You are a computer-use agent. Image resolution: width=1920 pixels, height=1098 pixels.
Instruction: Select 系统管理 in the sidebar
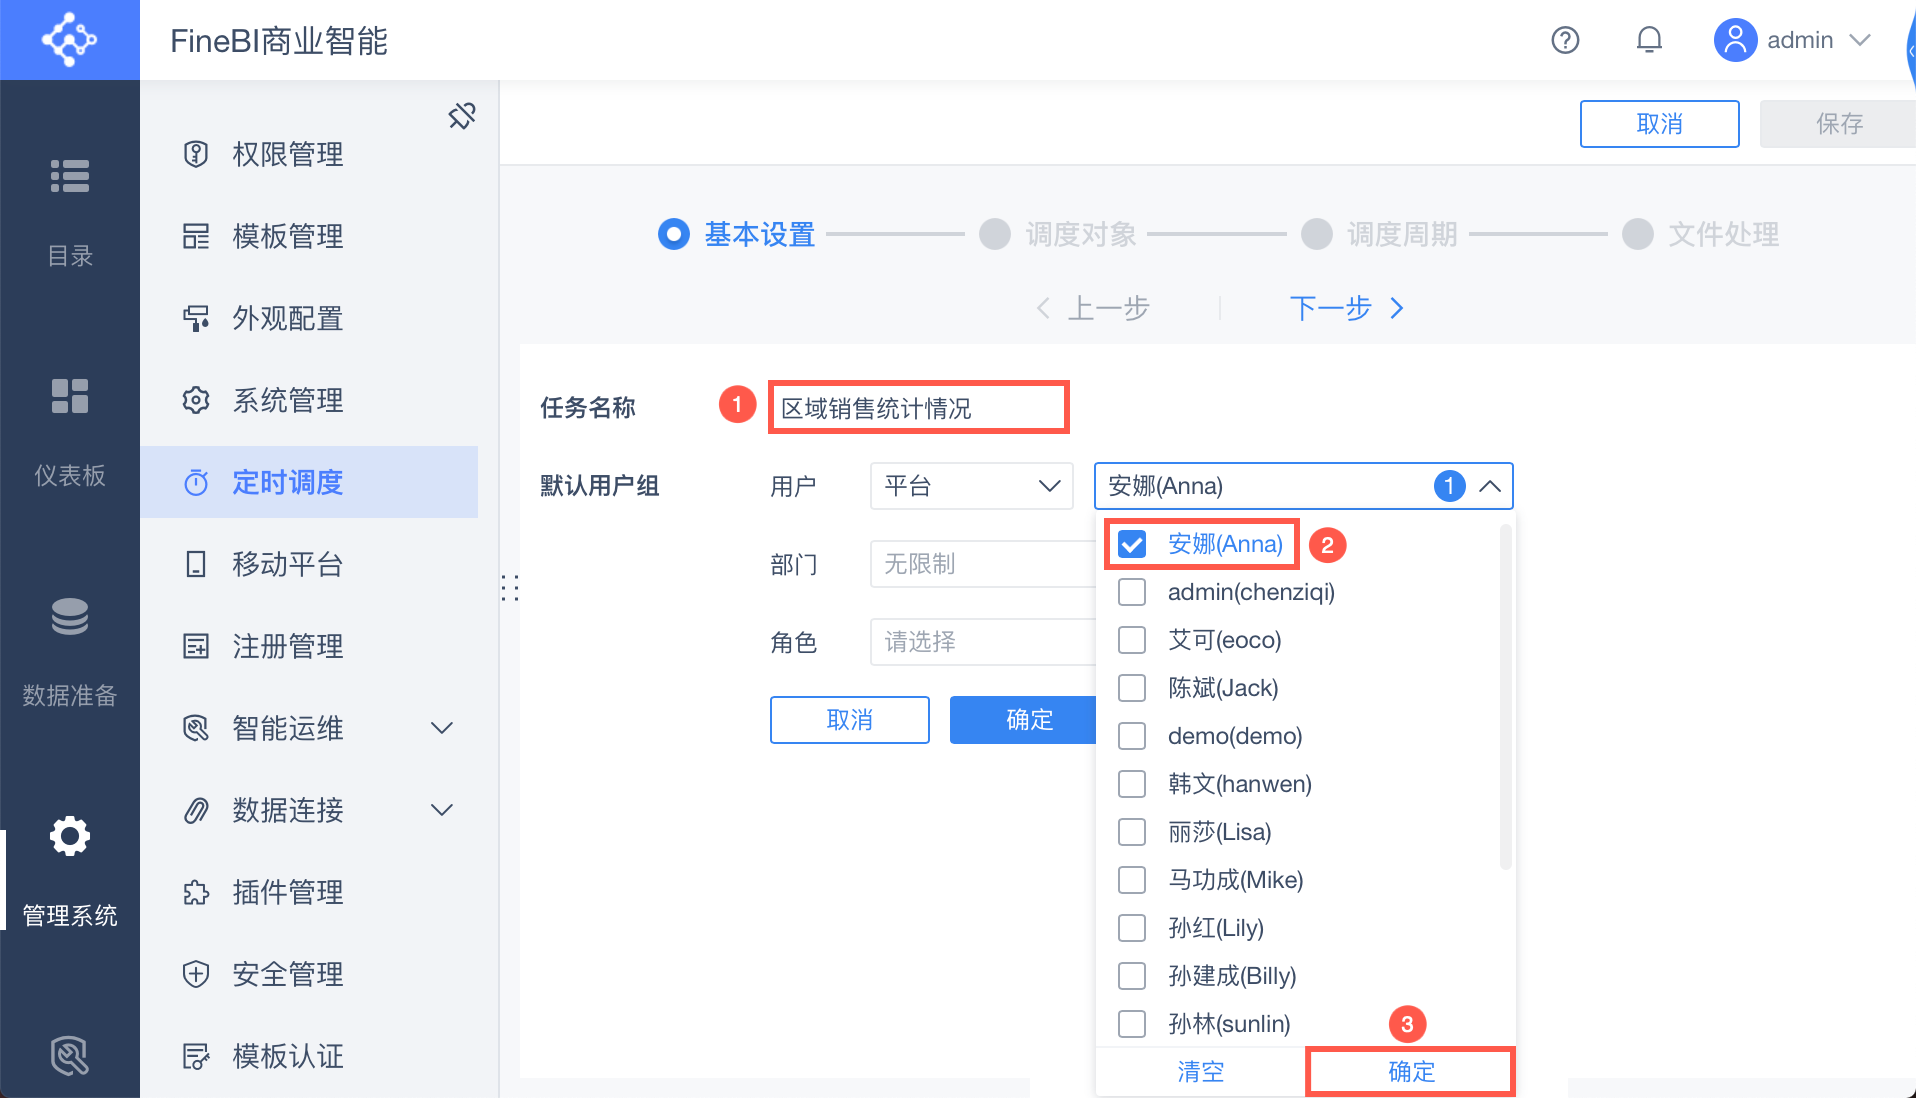[x=288, y=400]
